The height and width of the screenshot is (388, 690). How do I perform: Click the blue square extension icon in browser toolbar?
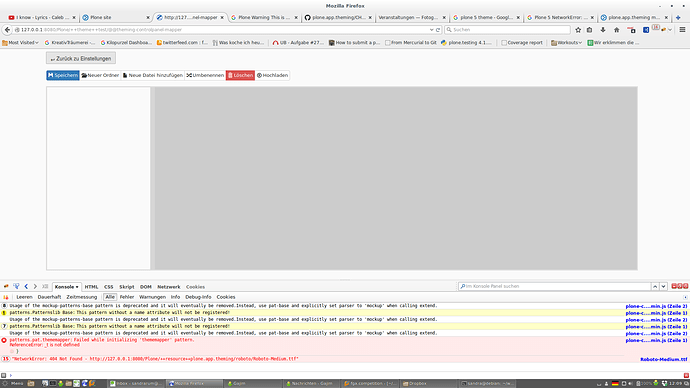(x=646, y=29)
